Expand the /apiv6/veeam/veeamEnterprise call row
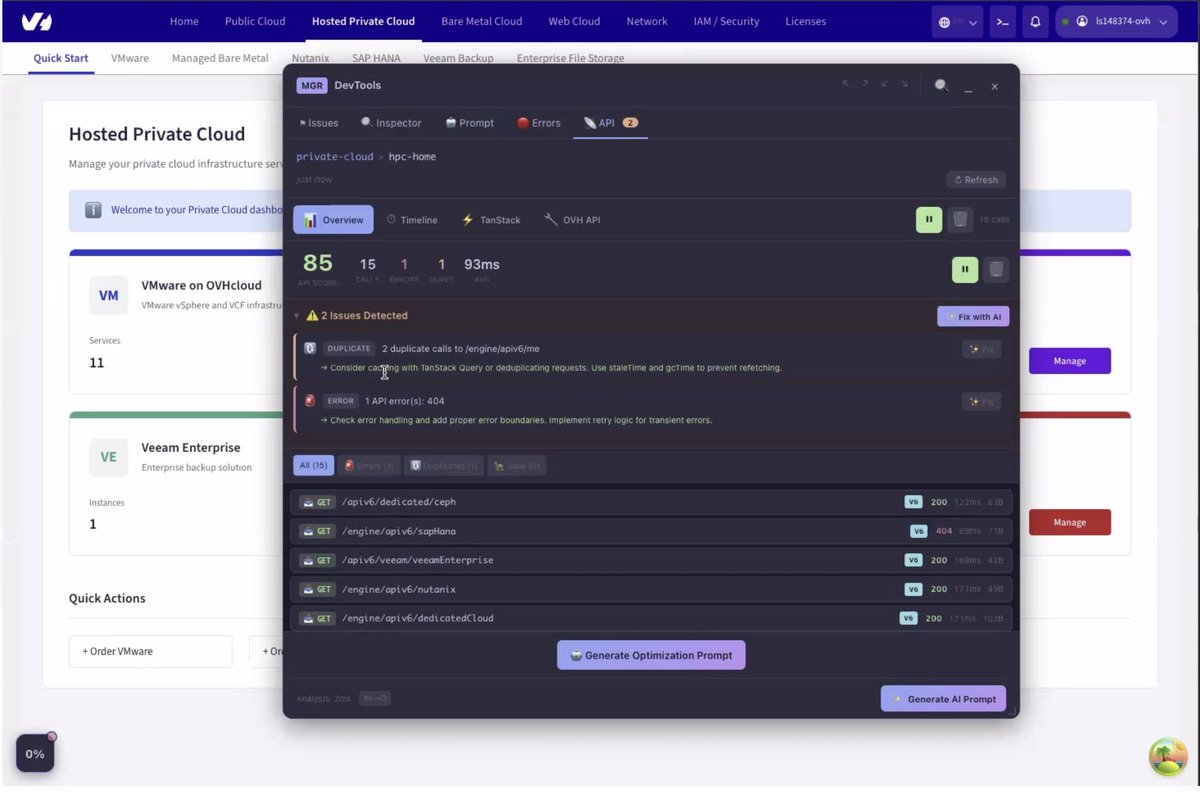 pyautogui.click(x=651, y=560)
